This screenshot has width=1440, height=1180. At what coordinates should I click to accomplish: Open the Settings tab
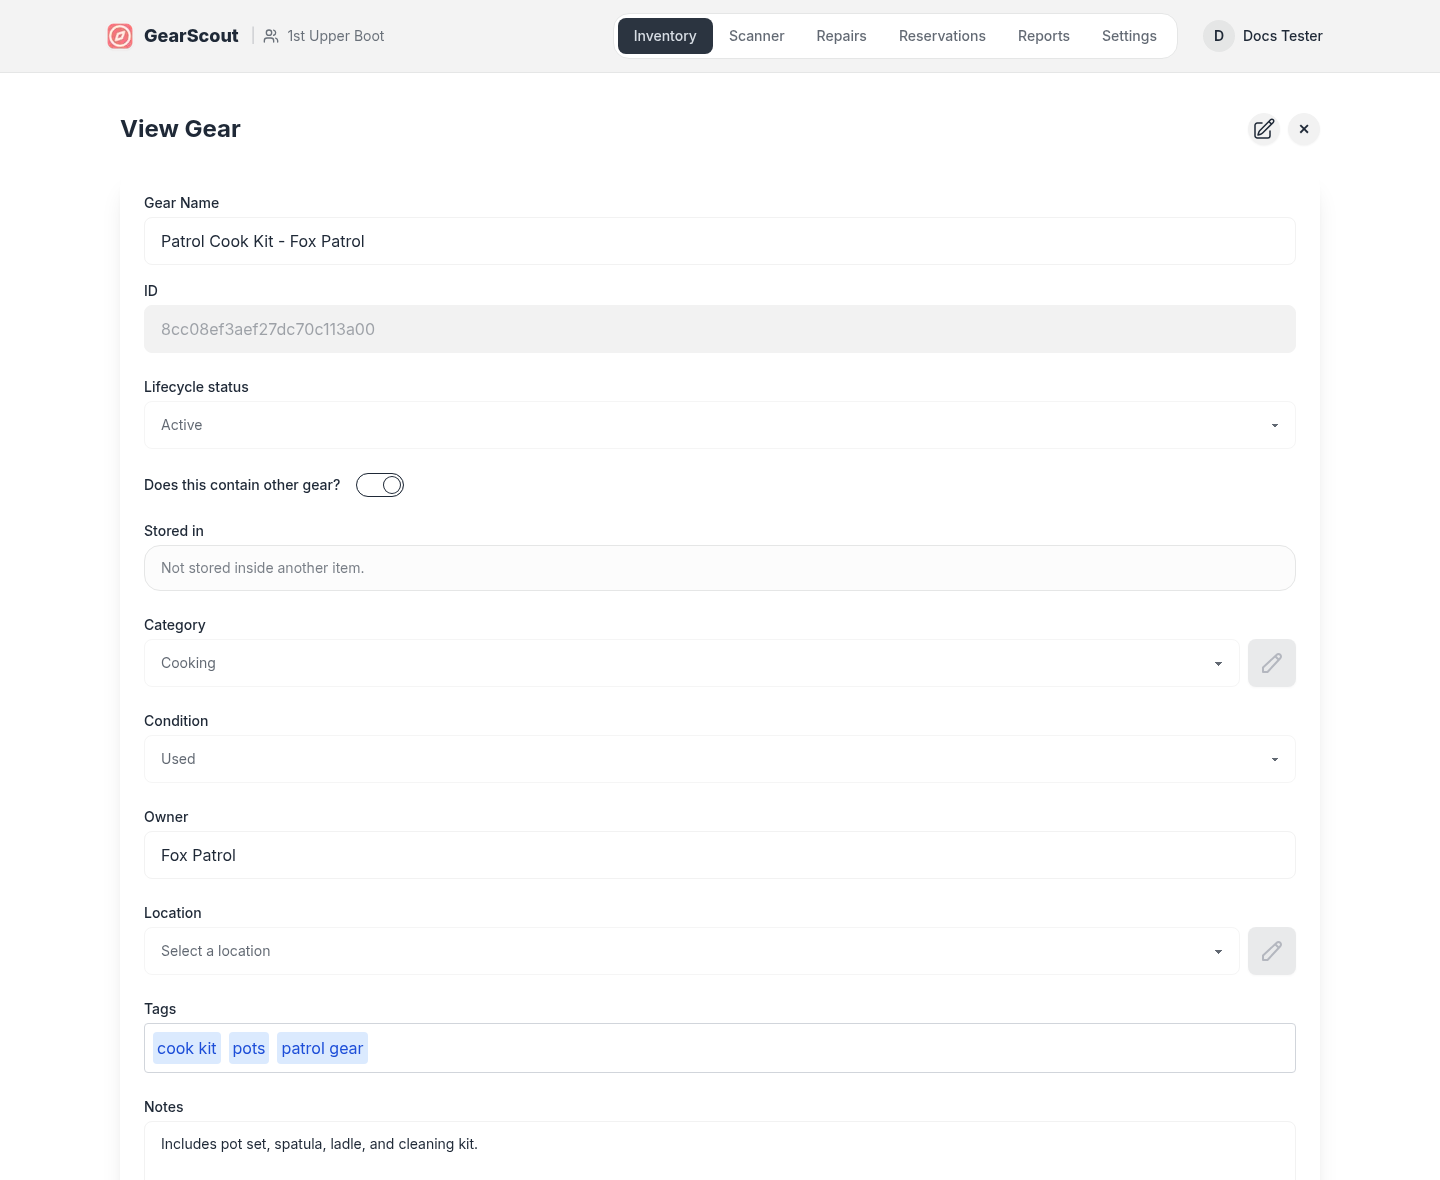1129,36
